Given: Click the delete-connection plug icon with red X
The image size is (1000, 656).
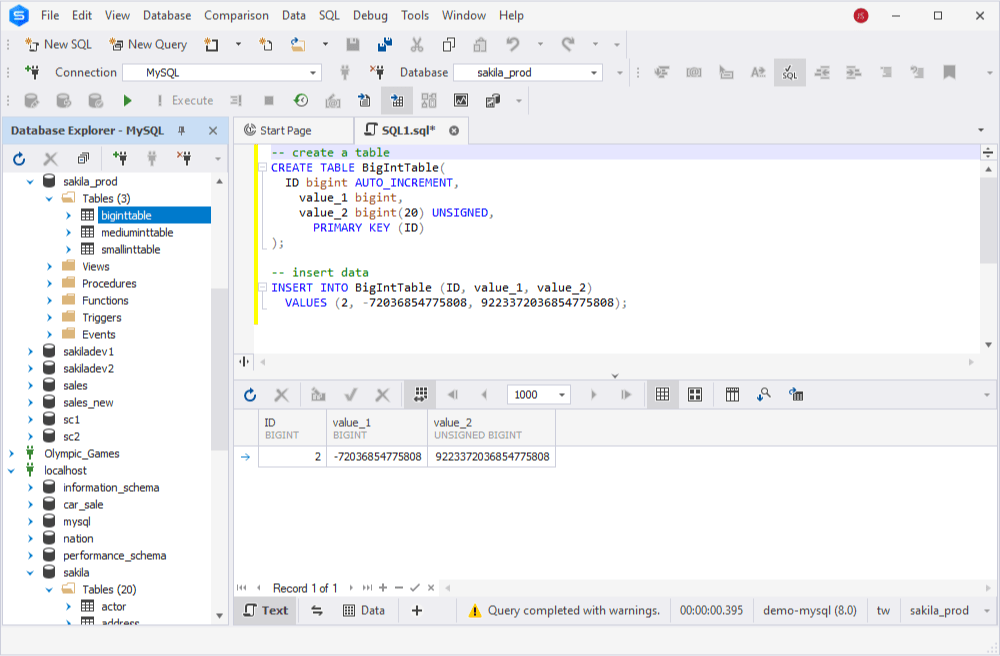Looking at the screenshot, I should pos(184,158).
